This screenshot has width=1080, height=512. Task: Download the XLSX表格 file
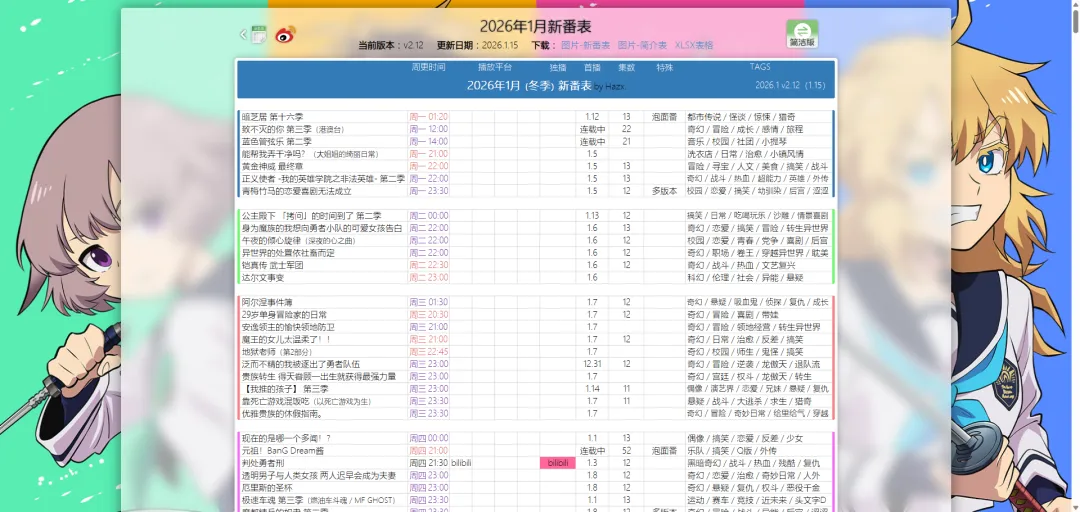coord(694,45)
